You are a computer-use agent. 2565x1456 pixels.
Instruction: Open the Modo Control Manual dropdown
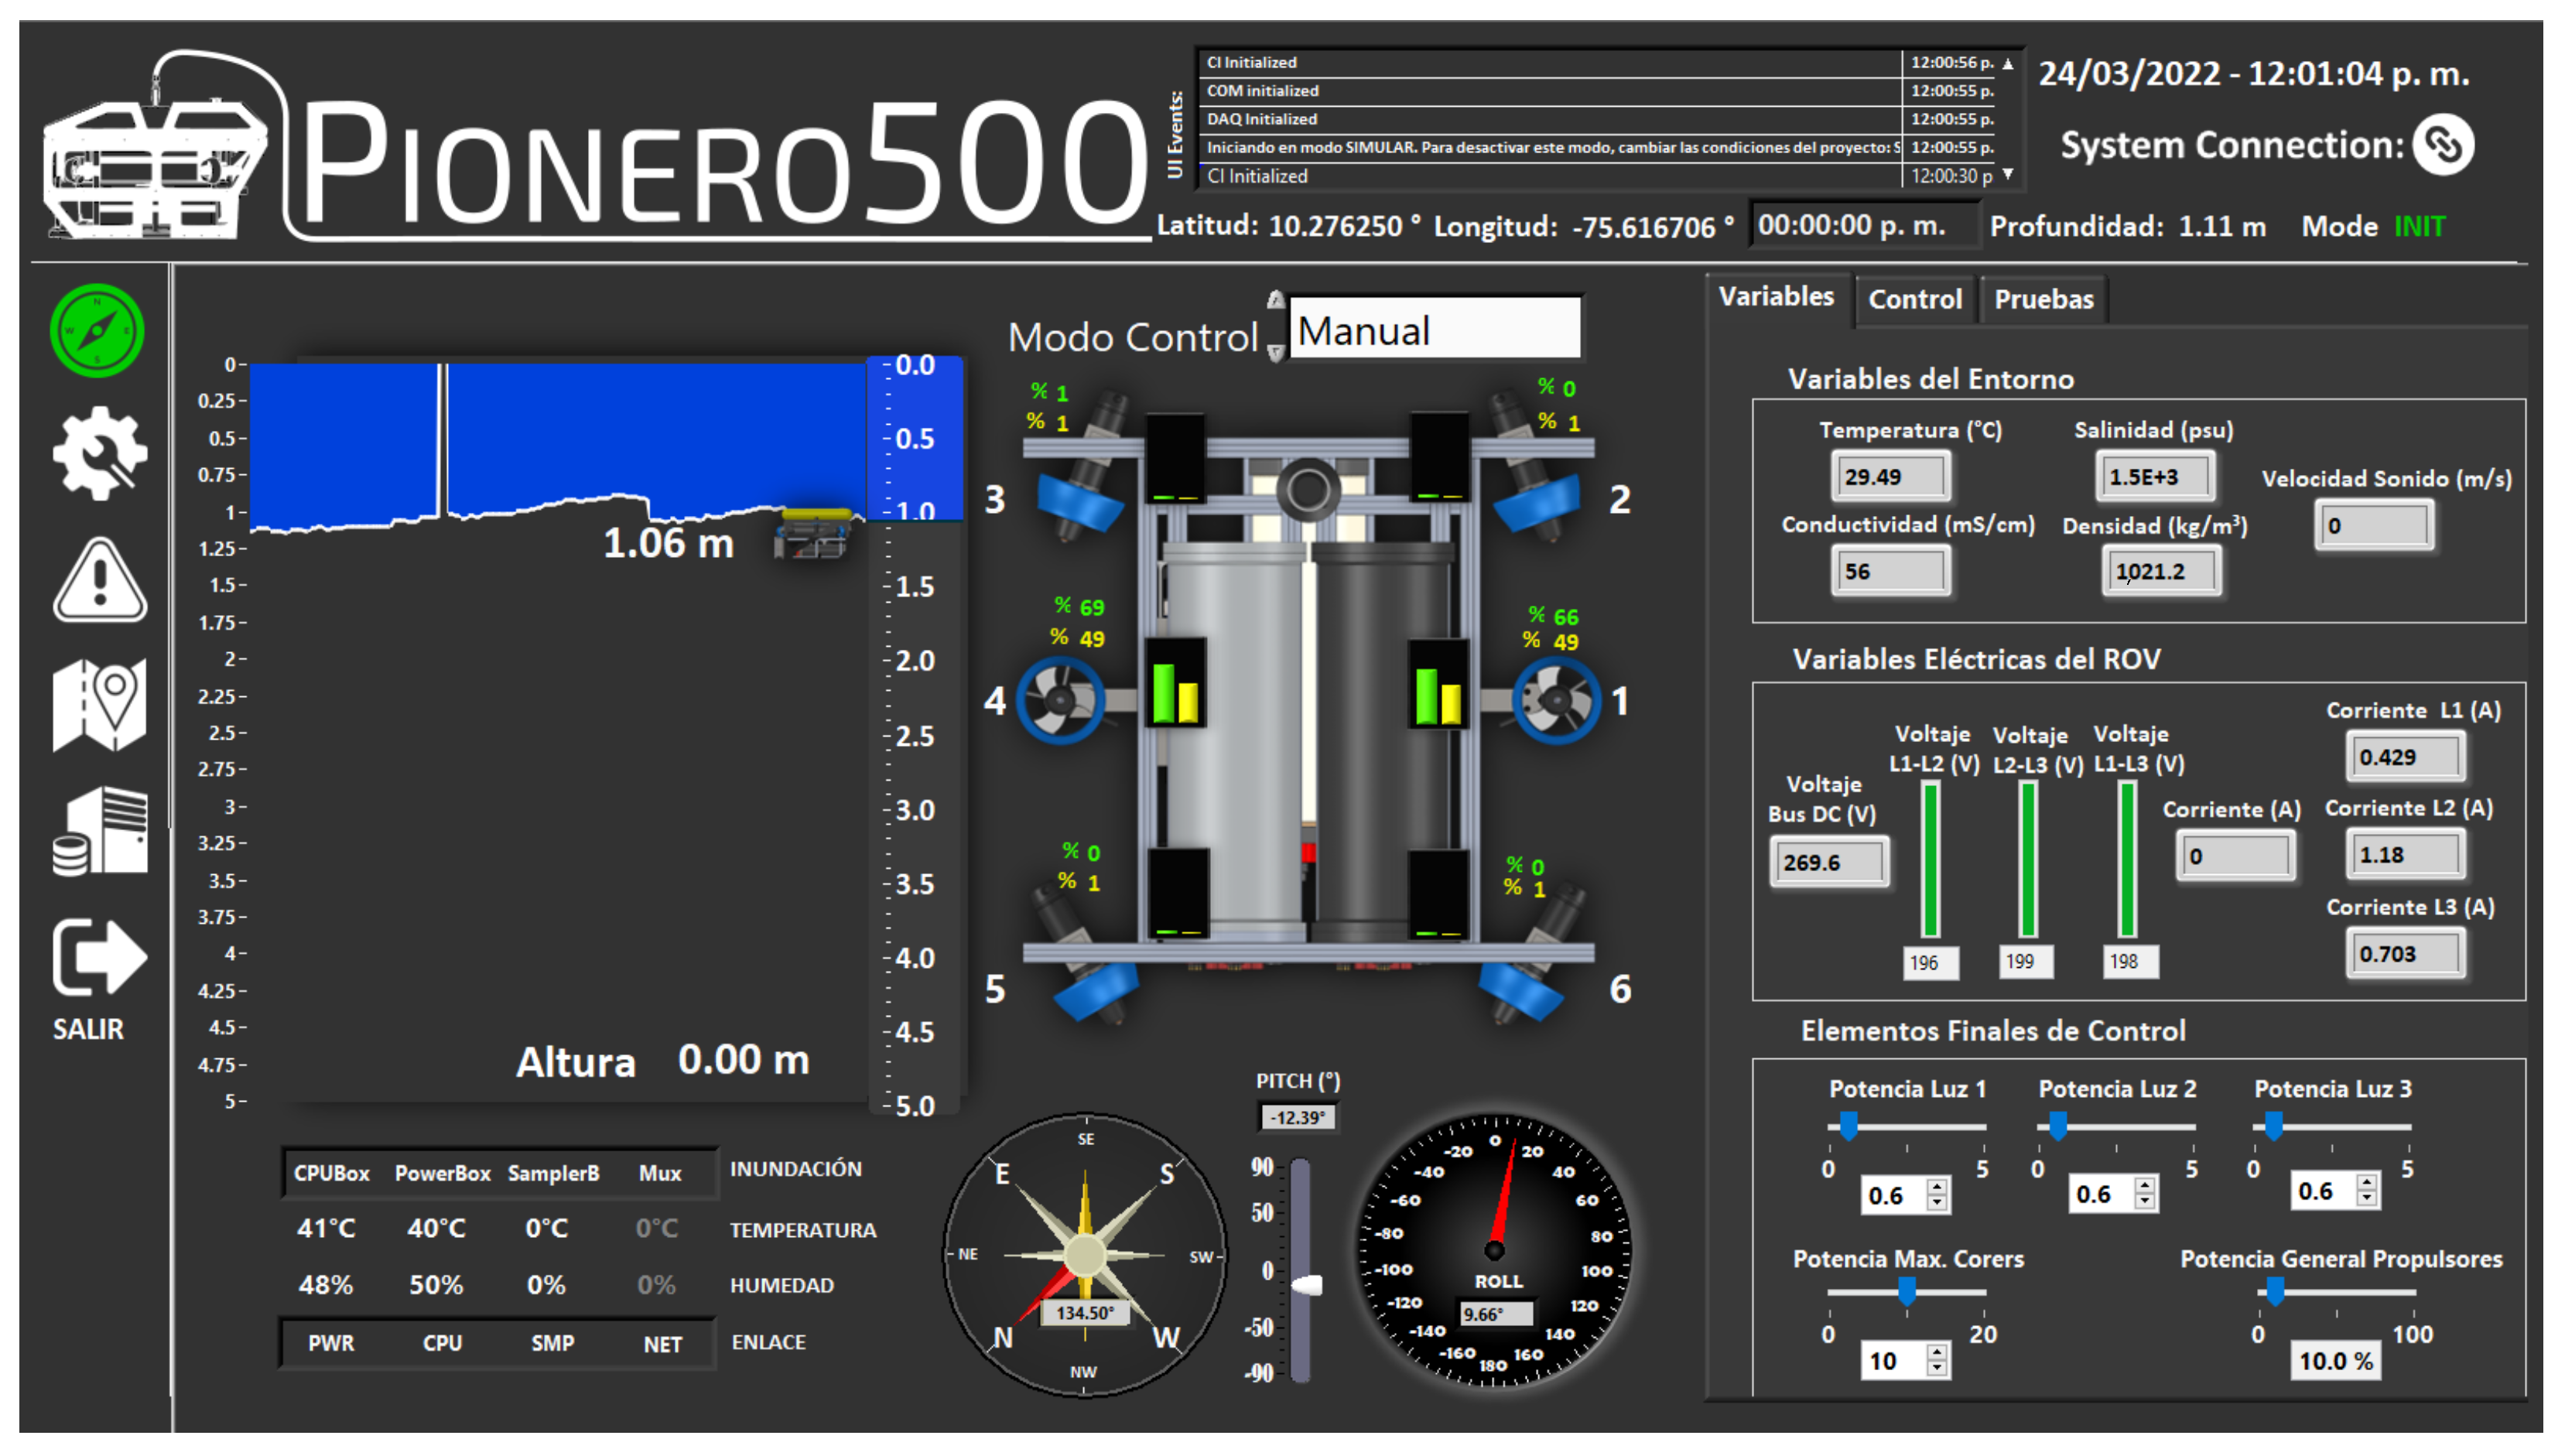tap(1437, 330)
